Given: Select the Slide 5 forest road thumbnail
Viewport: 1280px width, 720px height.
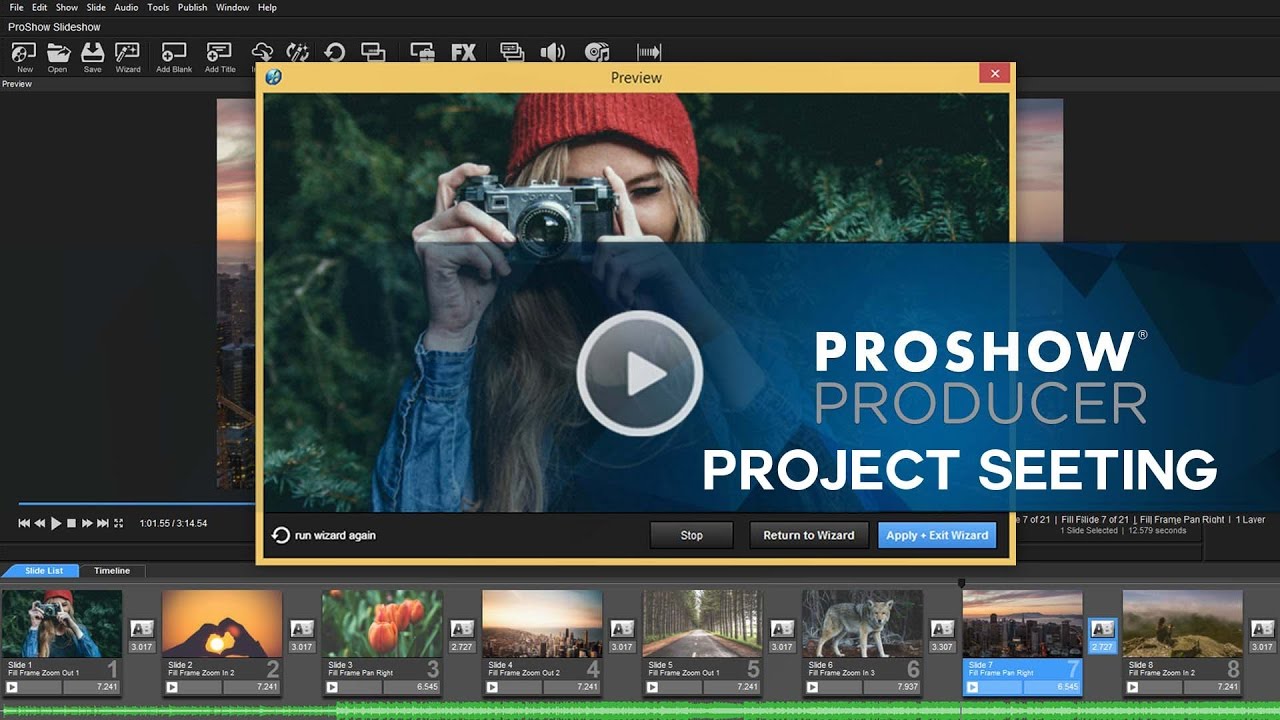Looking at the screenshot, I should tap(703, 624).
